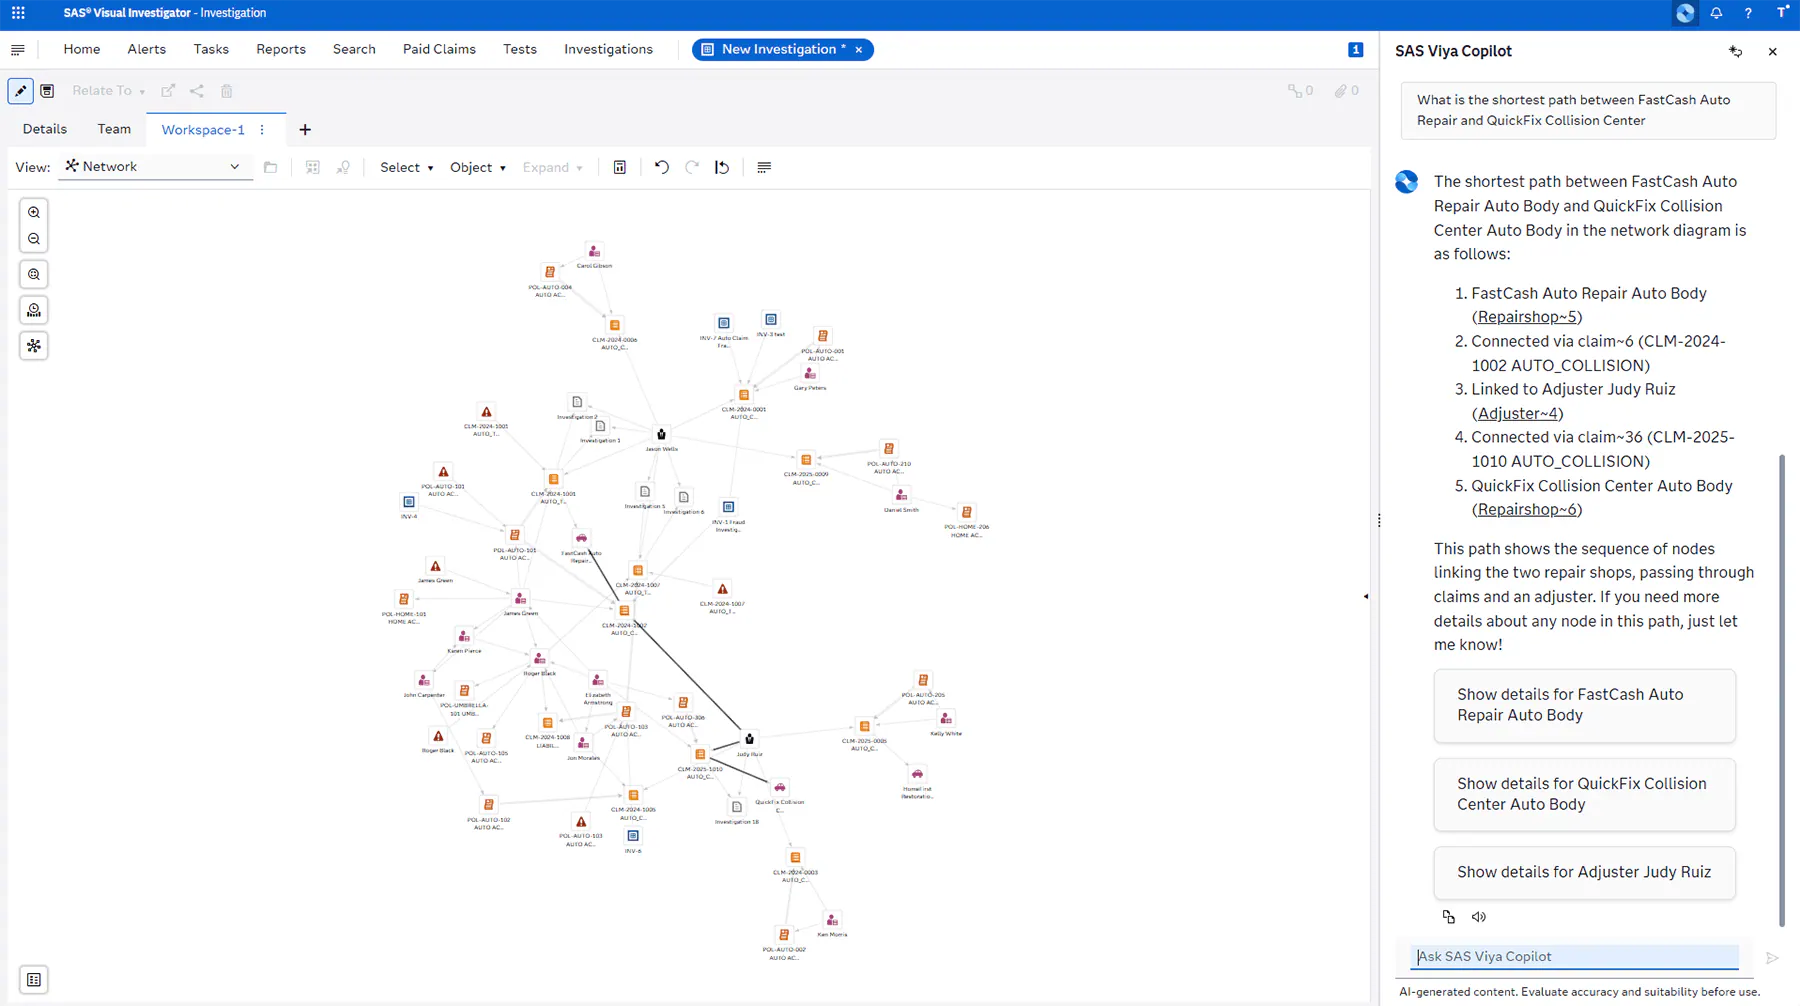Close the New Investigation tab
This screenshot has width=1800, height=1006.
[859, 50]
